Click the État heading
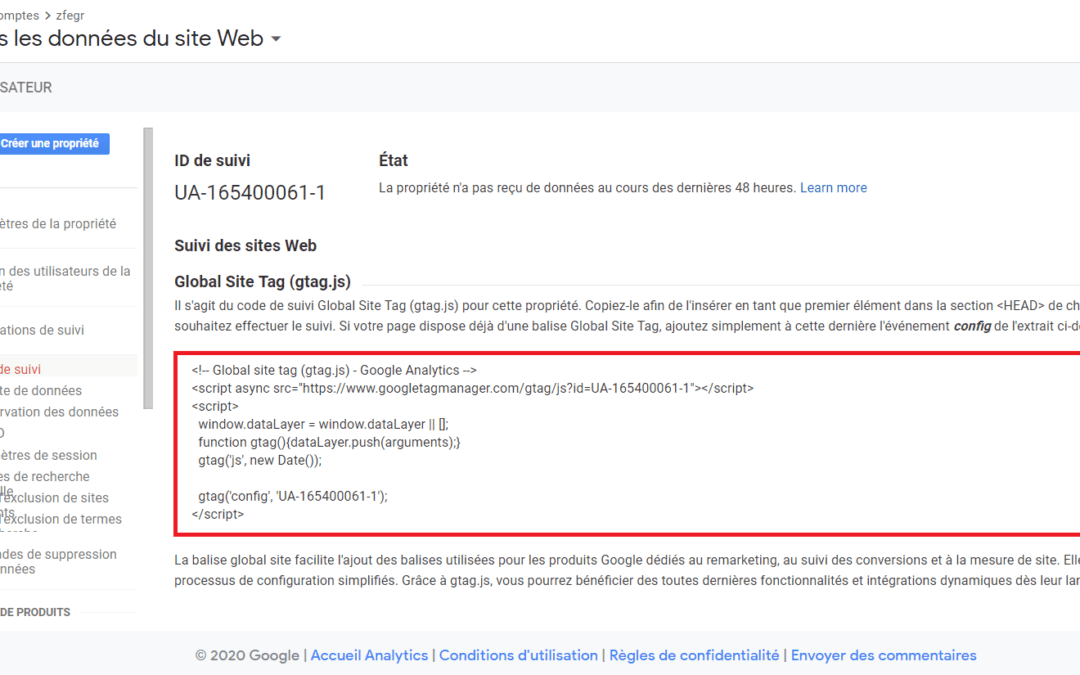 coord(393,160)
